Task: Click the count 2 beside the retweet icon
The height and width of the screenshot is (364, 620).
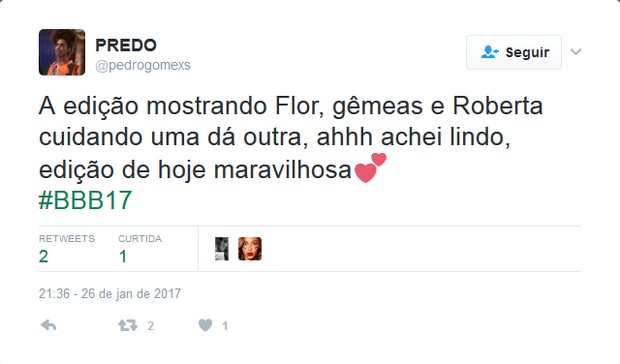Action: coord(151,326)
